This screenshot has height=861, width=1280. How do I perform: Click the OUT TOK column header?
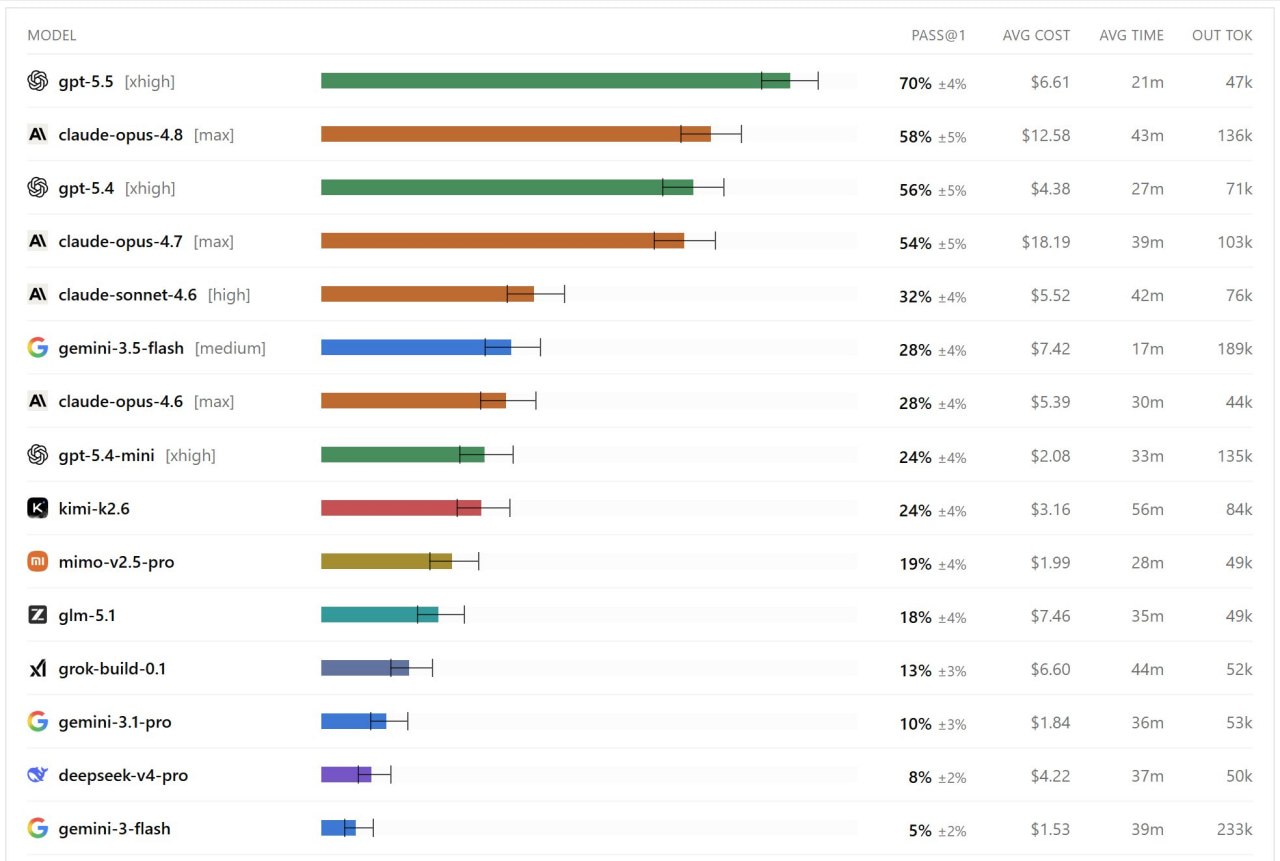1222,35
